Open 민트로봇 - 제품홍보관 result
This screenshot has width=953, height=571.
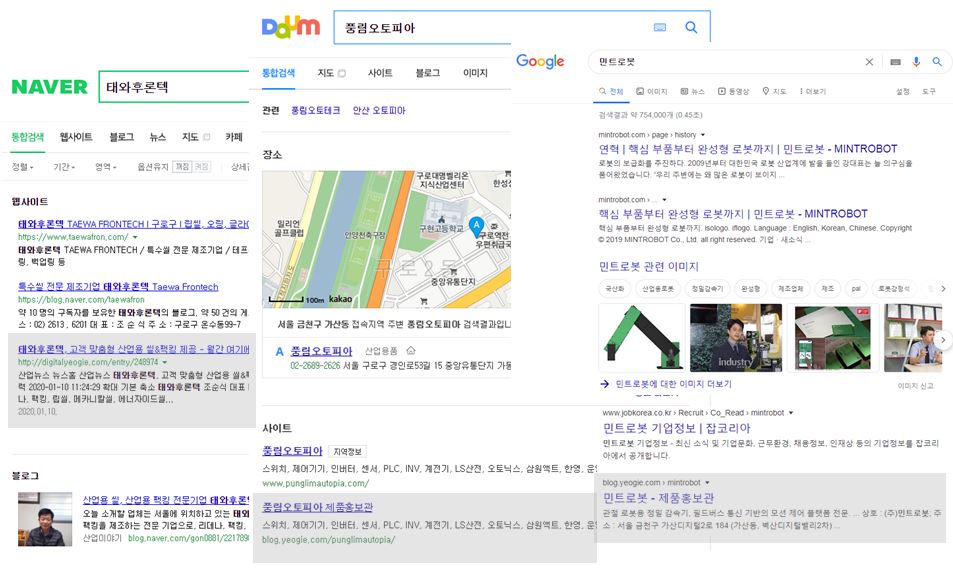(658, 498)
